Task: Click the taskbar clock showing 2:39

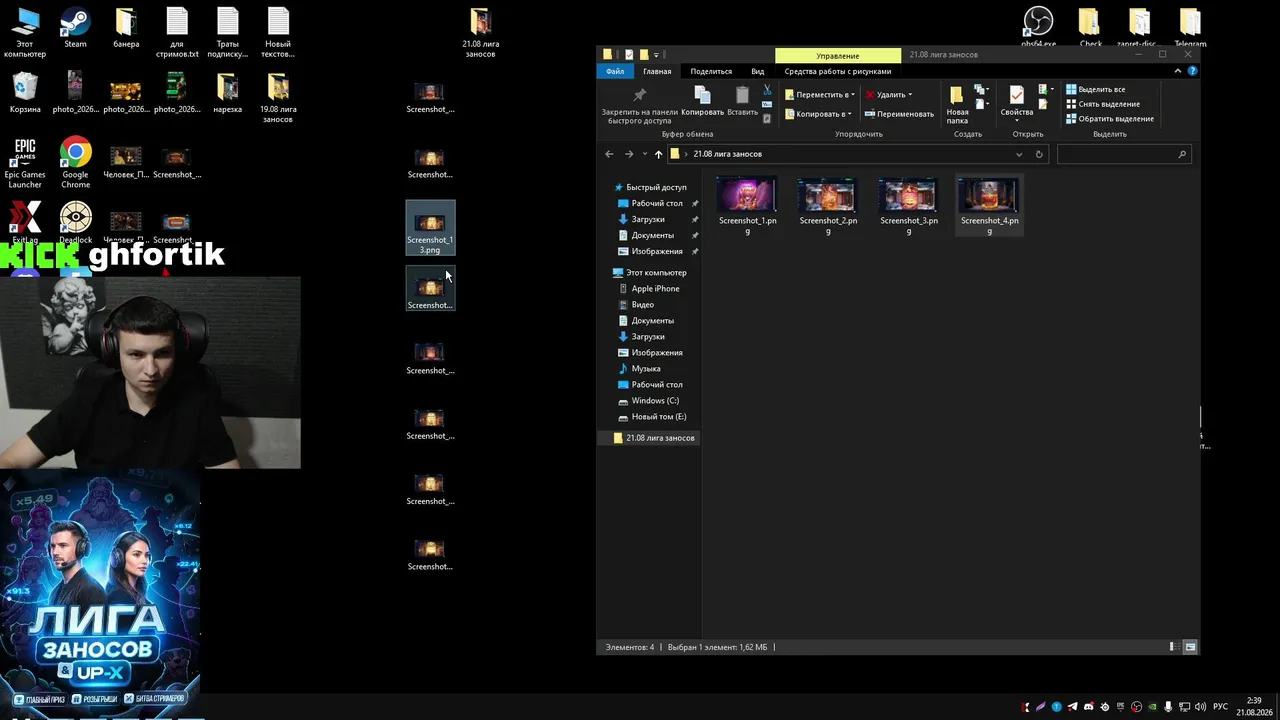Action: coord(1253,706)
